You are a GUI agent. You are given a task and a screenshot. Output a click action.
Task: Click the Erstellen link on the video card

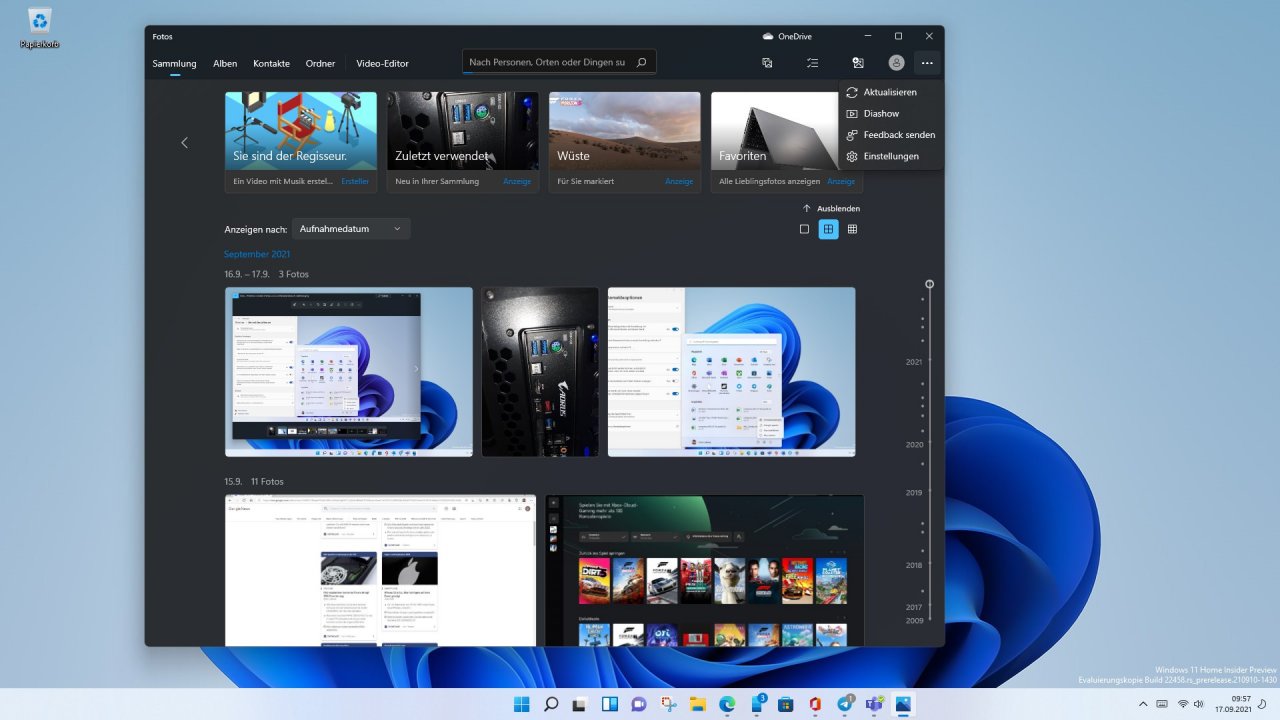click(x=355, y=181)
